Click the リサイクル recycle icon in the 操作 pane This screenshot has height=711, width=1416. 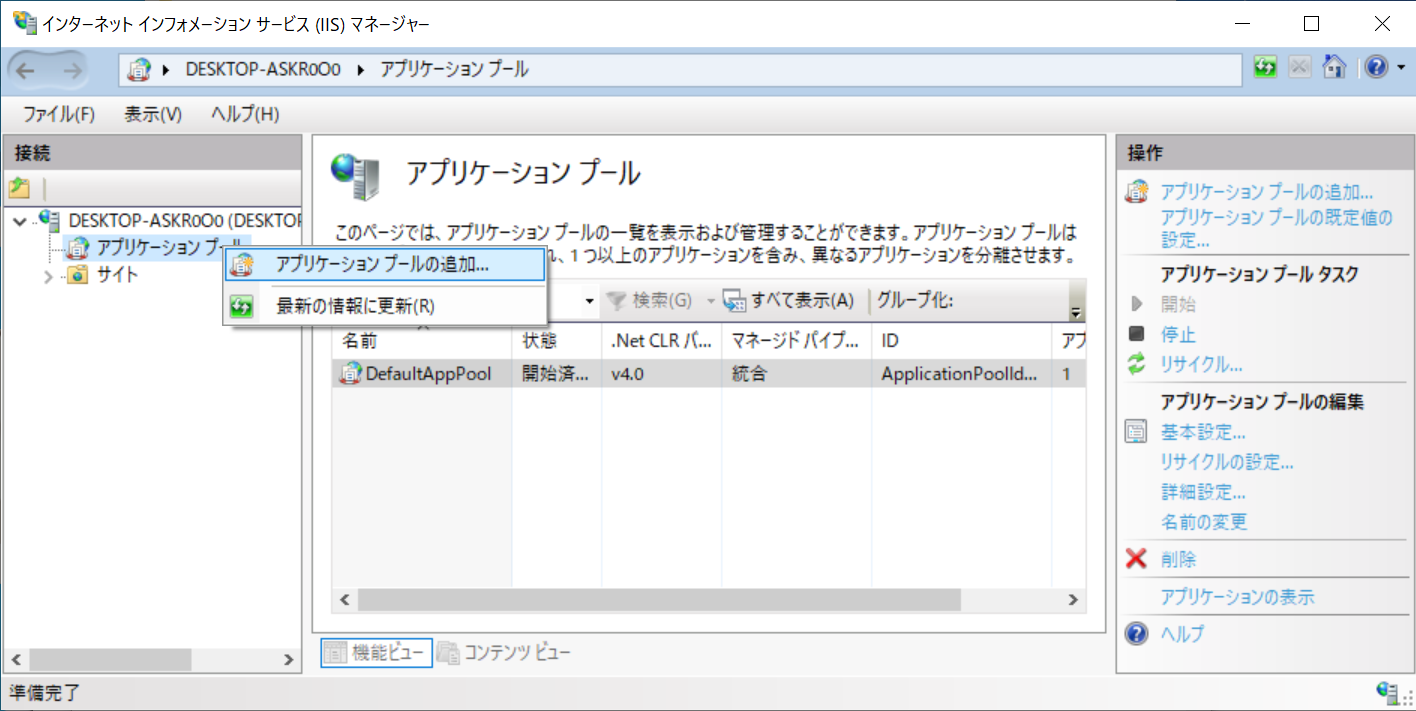(1136, 365)
